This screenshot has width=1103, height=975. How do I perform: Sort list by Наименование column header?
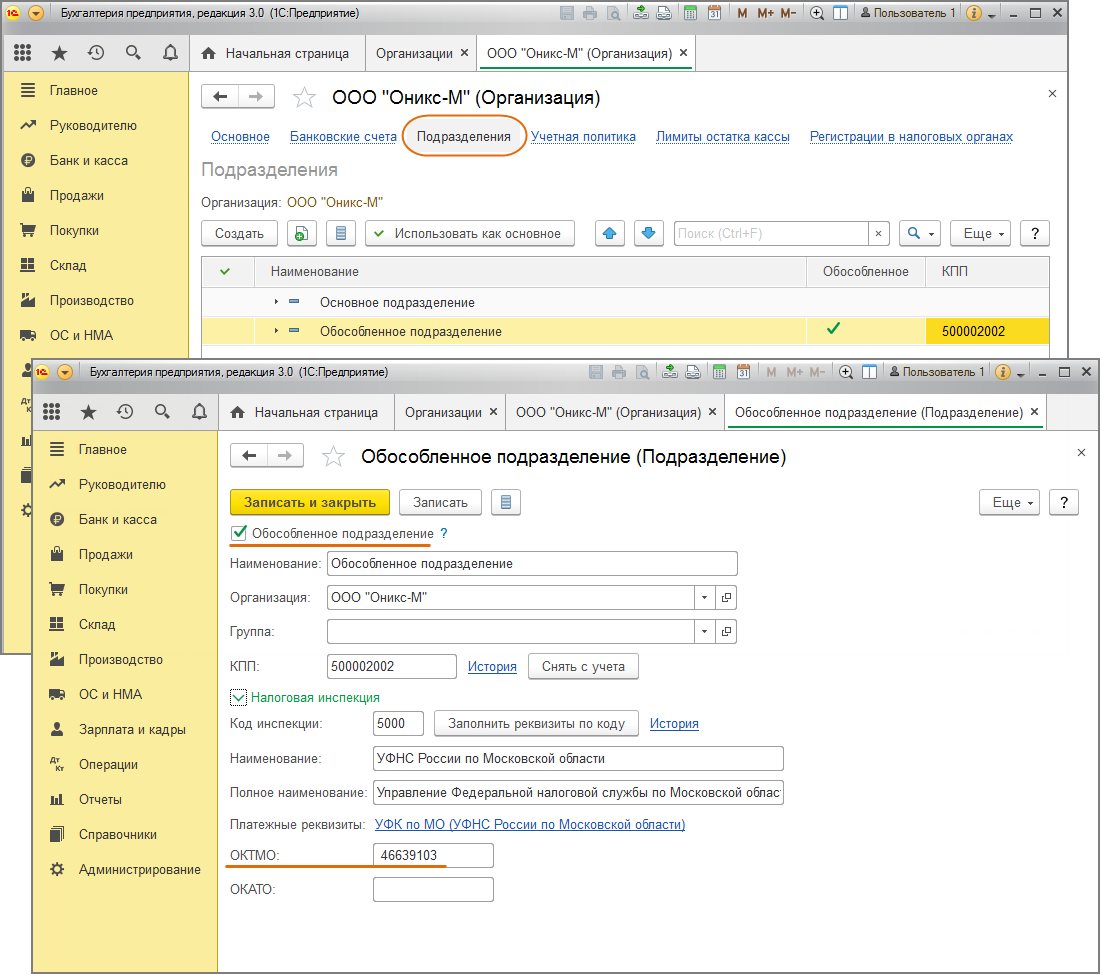point(530,272)
